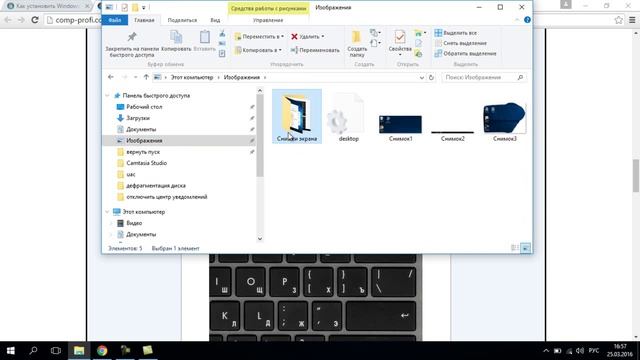Collapse the ribbon with the chevron near help
The image size is (640, 360).
click(517, 20)
